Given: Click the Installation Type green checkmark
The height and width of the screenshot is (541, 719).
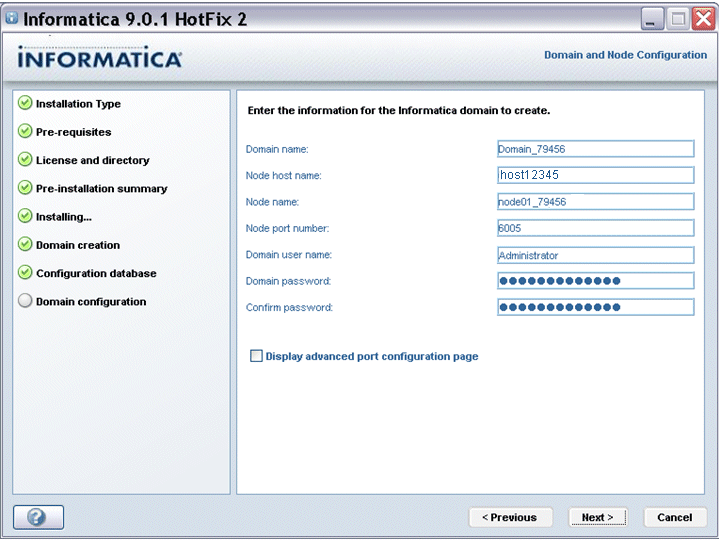Looking at the screenshot, I should [x=25, y=103].
